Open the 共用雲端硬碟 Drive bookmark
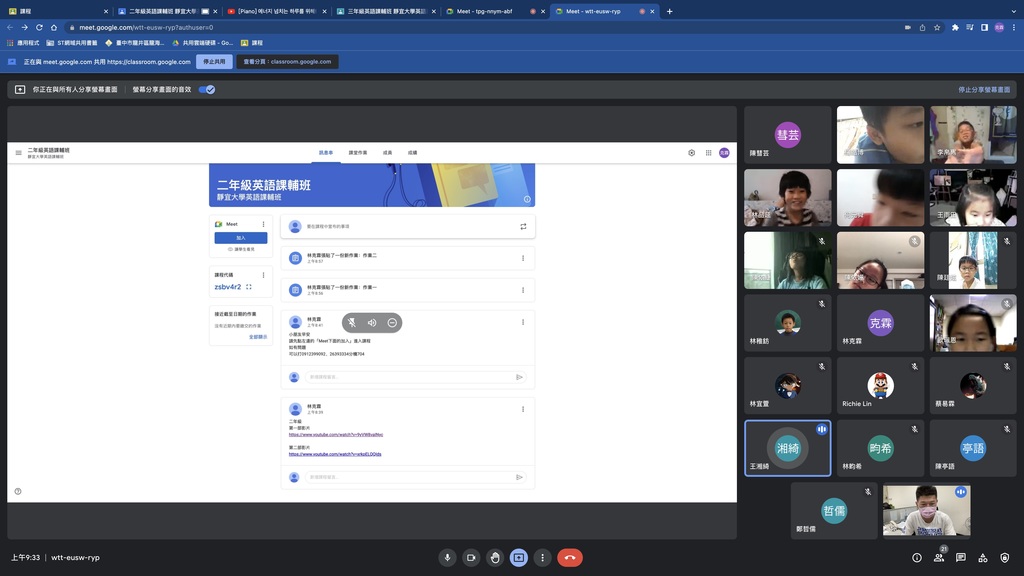 click(x=202, y=42)
